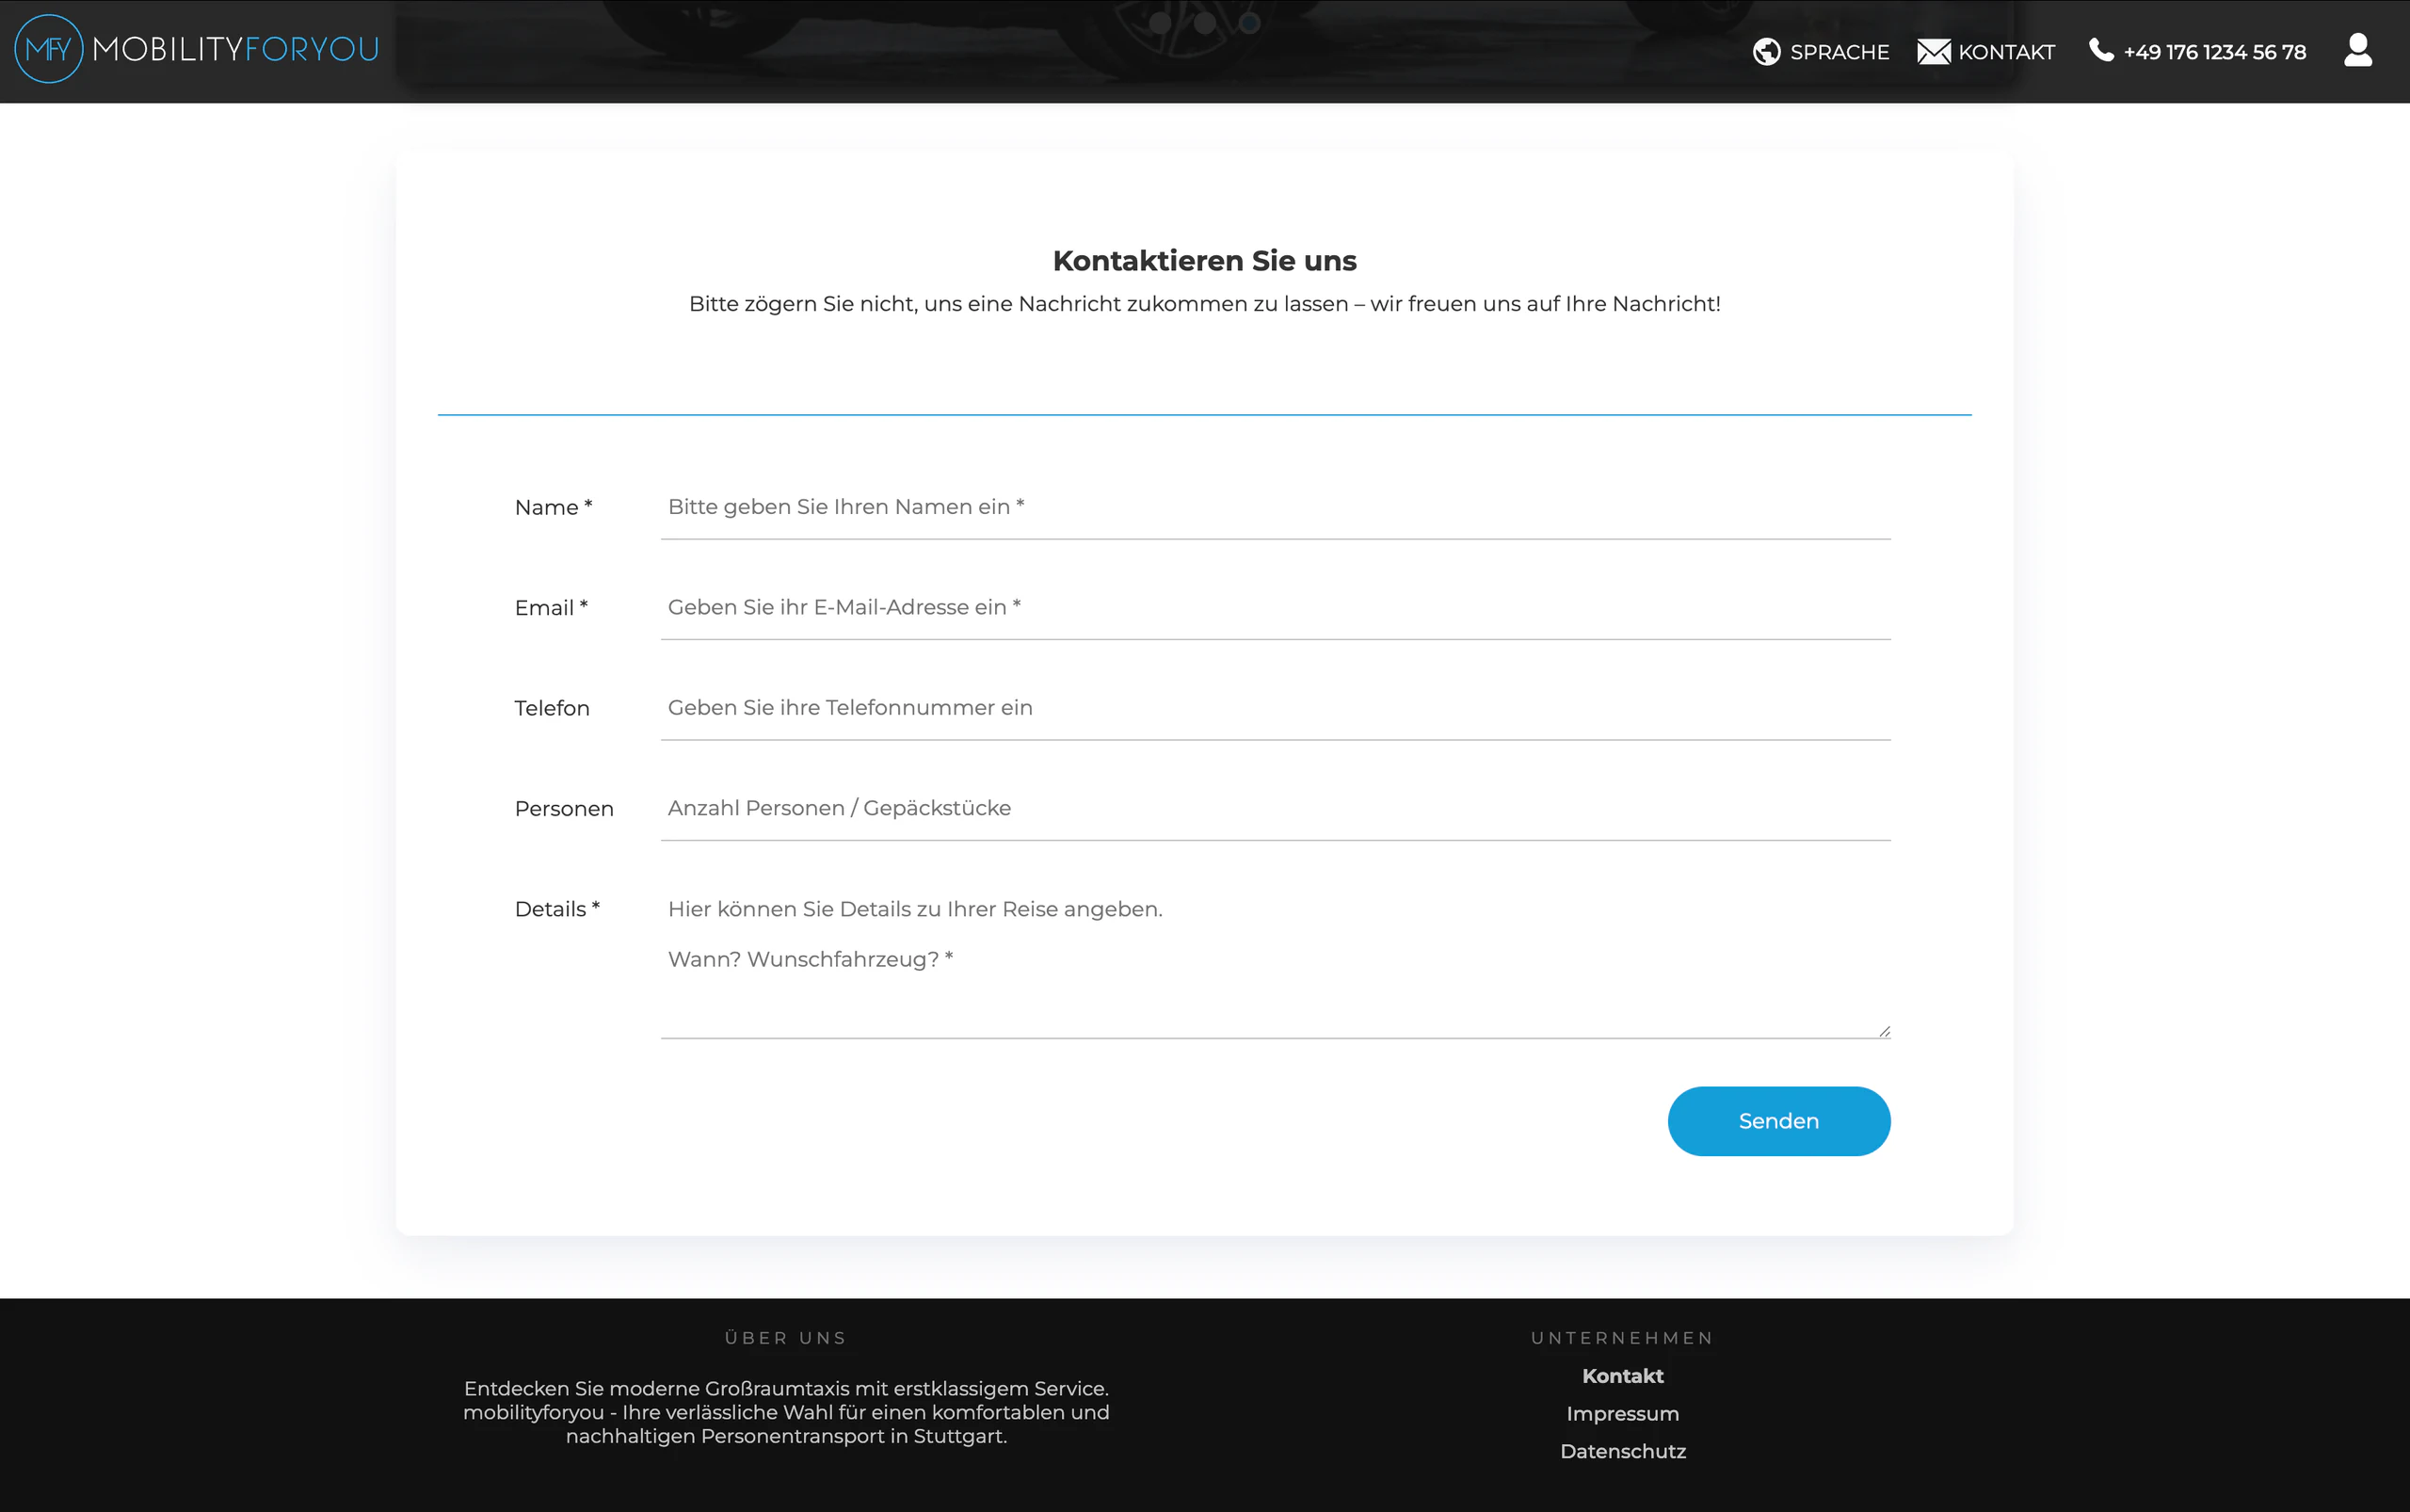Click the MFY circular logo icon
This screenshot has width=2410, height=1512.
pyautogui.click(x=48, y=49)
